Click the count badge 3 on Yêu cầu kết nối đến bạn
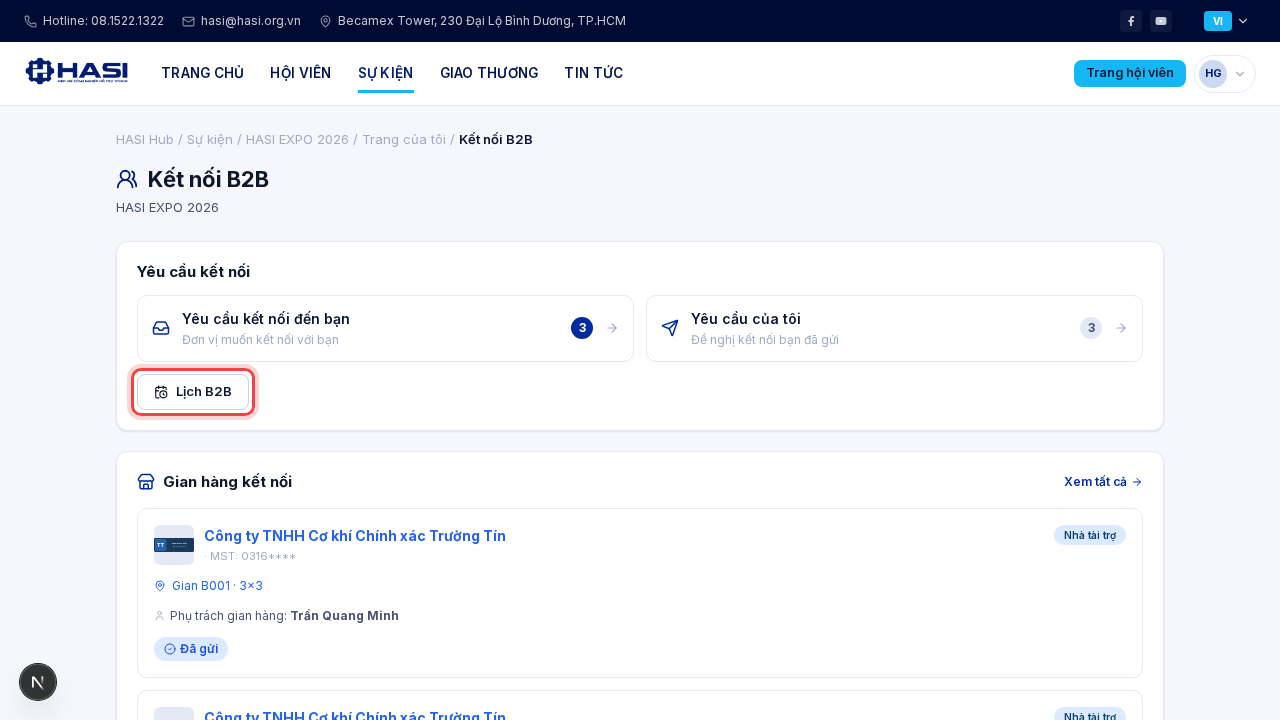This screenshot has width=1280, height=720. click(582, 328)
